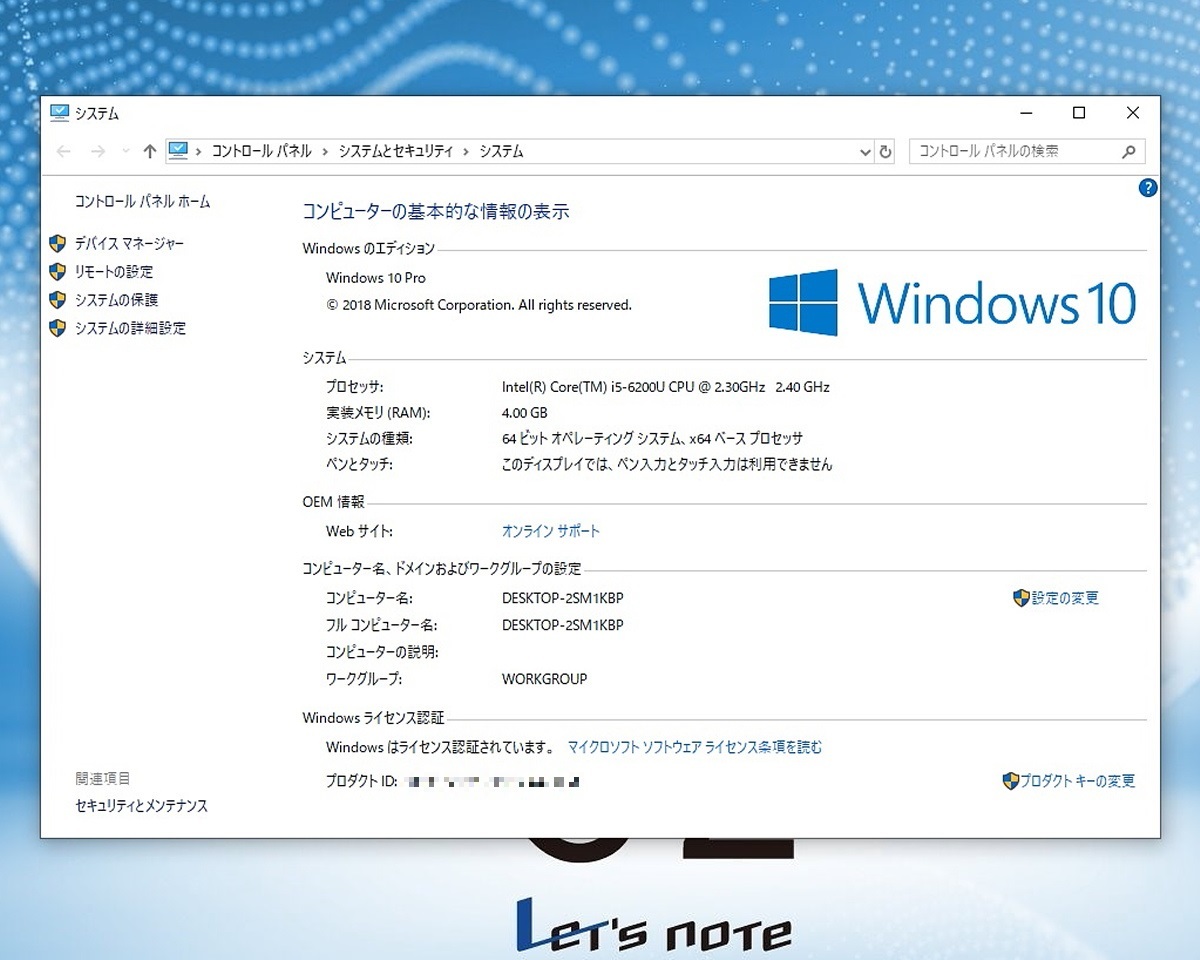The image size is (1200, 960).
Task: Maximize the システム window
Action: (x=1079, y=113)
